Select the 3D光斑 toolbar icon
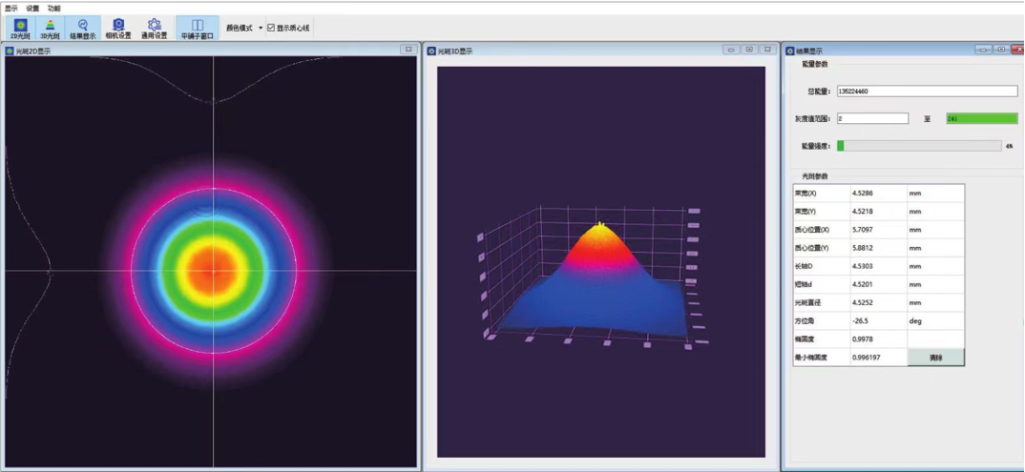This screenshot has width=1025, height=472. point(50,27)
